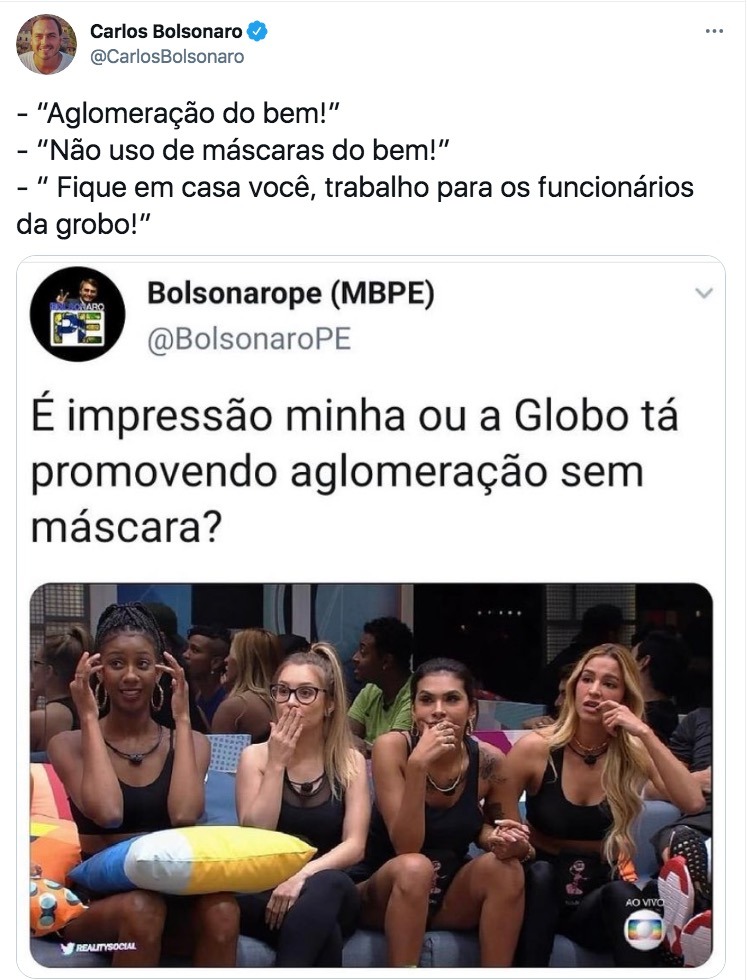The height and width of the screenshot is (980, 747).
Task: Open the Bolsonarope (MBPE) account name
Action: 291,292
